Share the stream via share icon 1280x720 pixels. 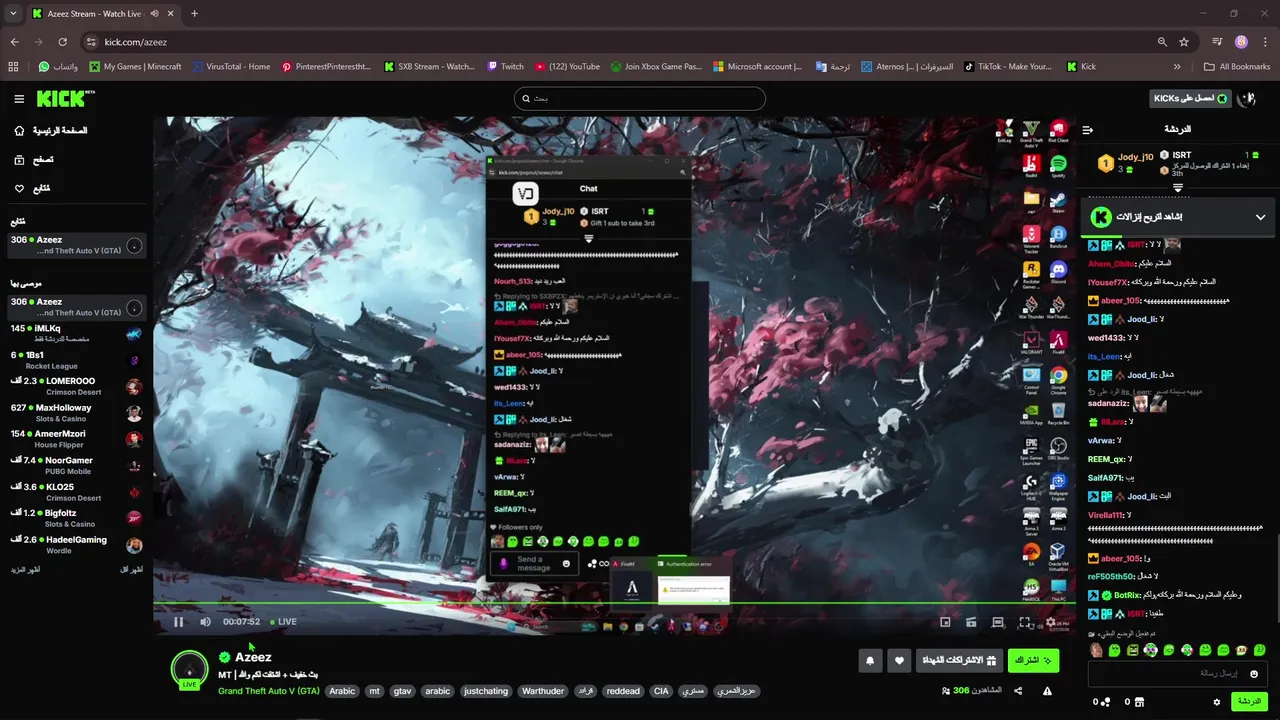coord(1018,691)
